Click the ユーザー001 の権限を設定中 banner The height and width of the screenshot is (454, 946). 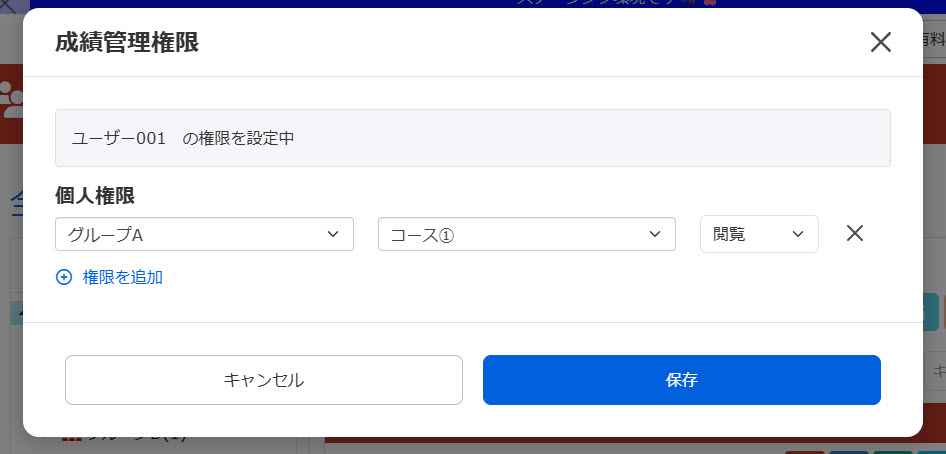point(473,138)
